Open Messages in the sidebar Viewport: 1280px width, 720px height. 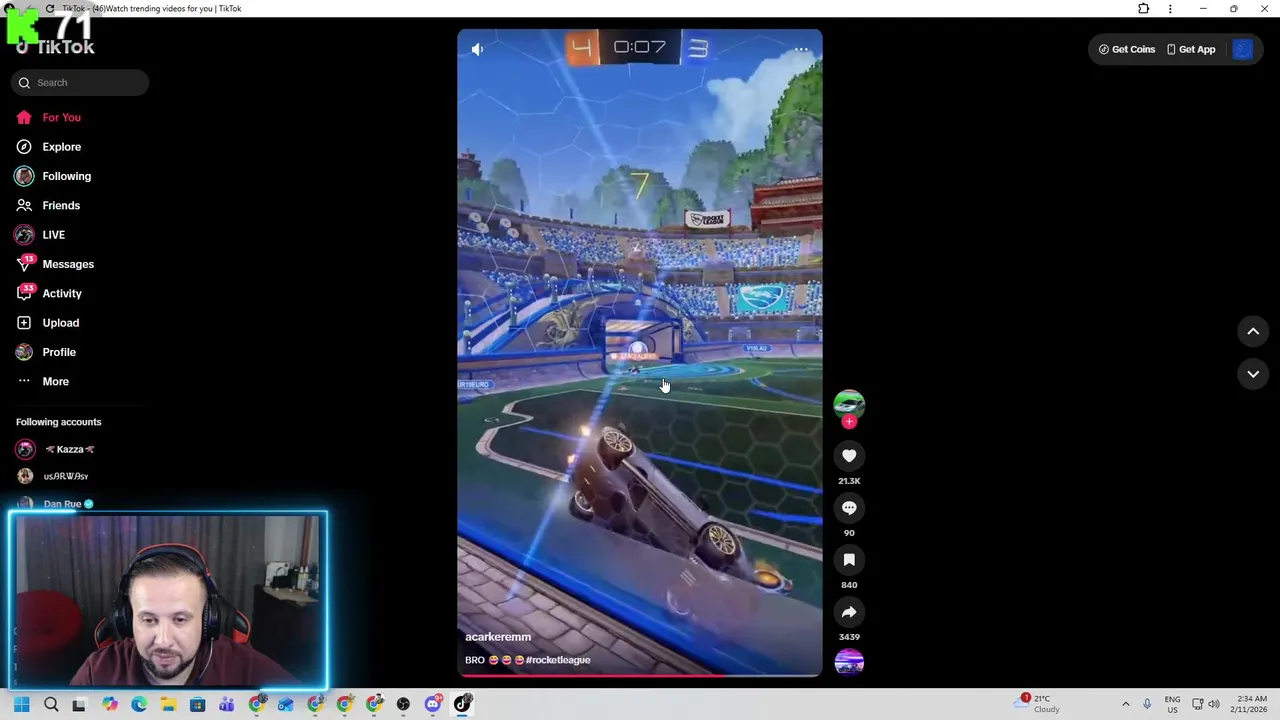pyautogui.click(x=68, y=264)
